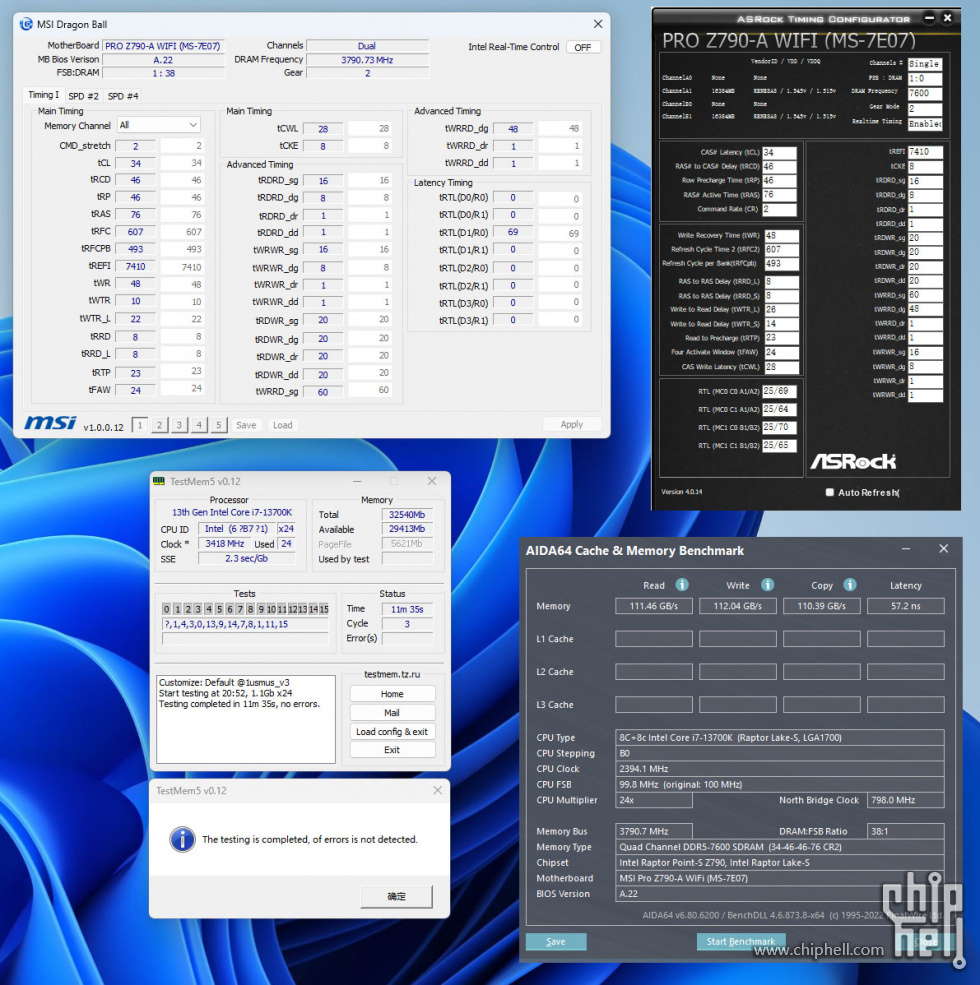Click the Read info icon in AIDA64

[682, 585]
